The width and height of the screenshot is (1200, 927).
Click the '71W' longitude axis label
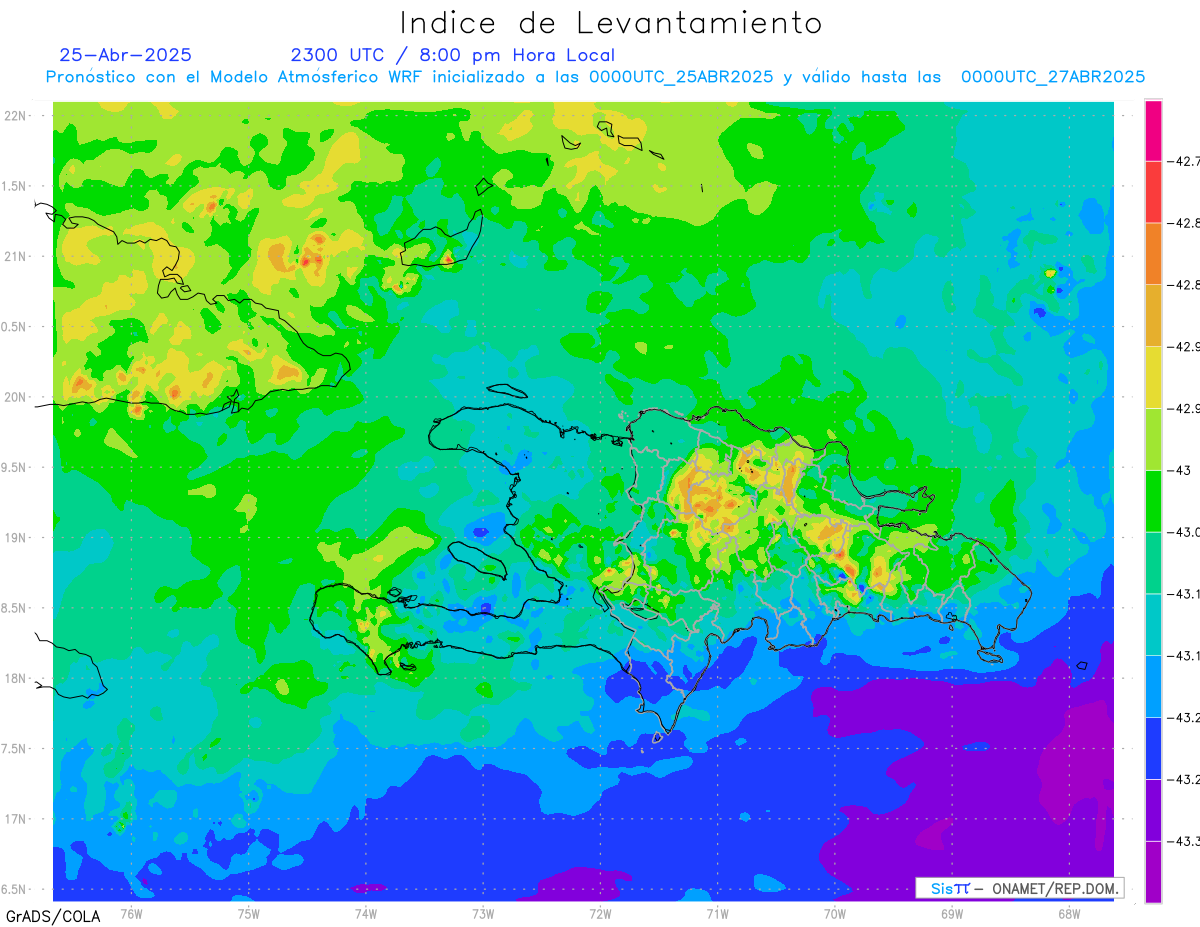pyautogui.click(x=717, y=913)
